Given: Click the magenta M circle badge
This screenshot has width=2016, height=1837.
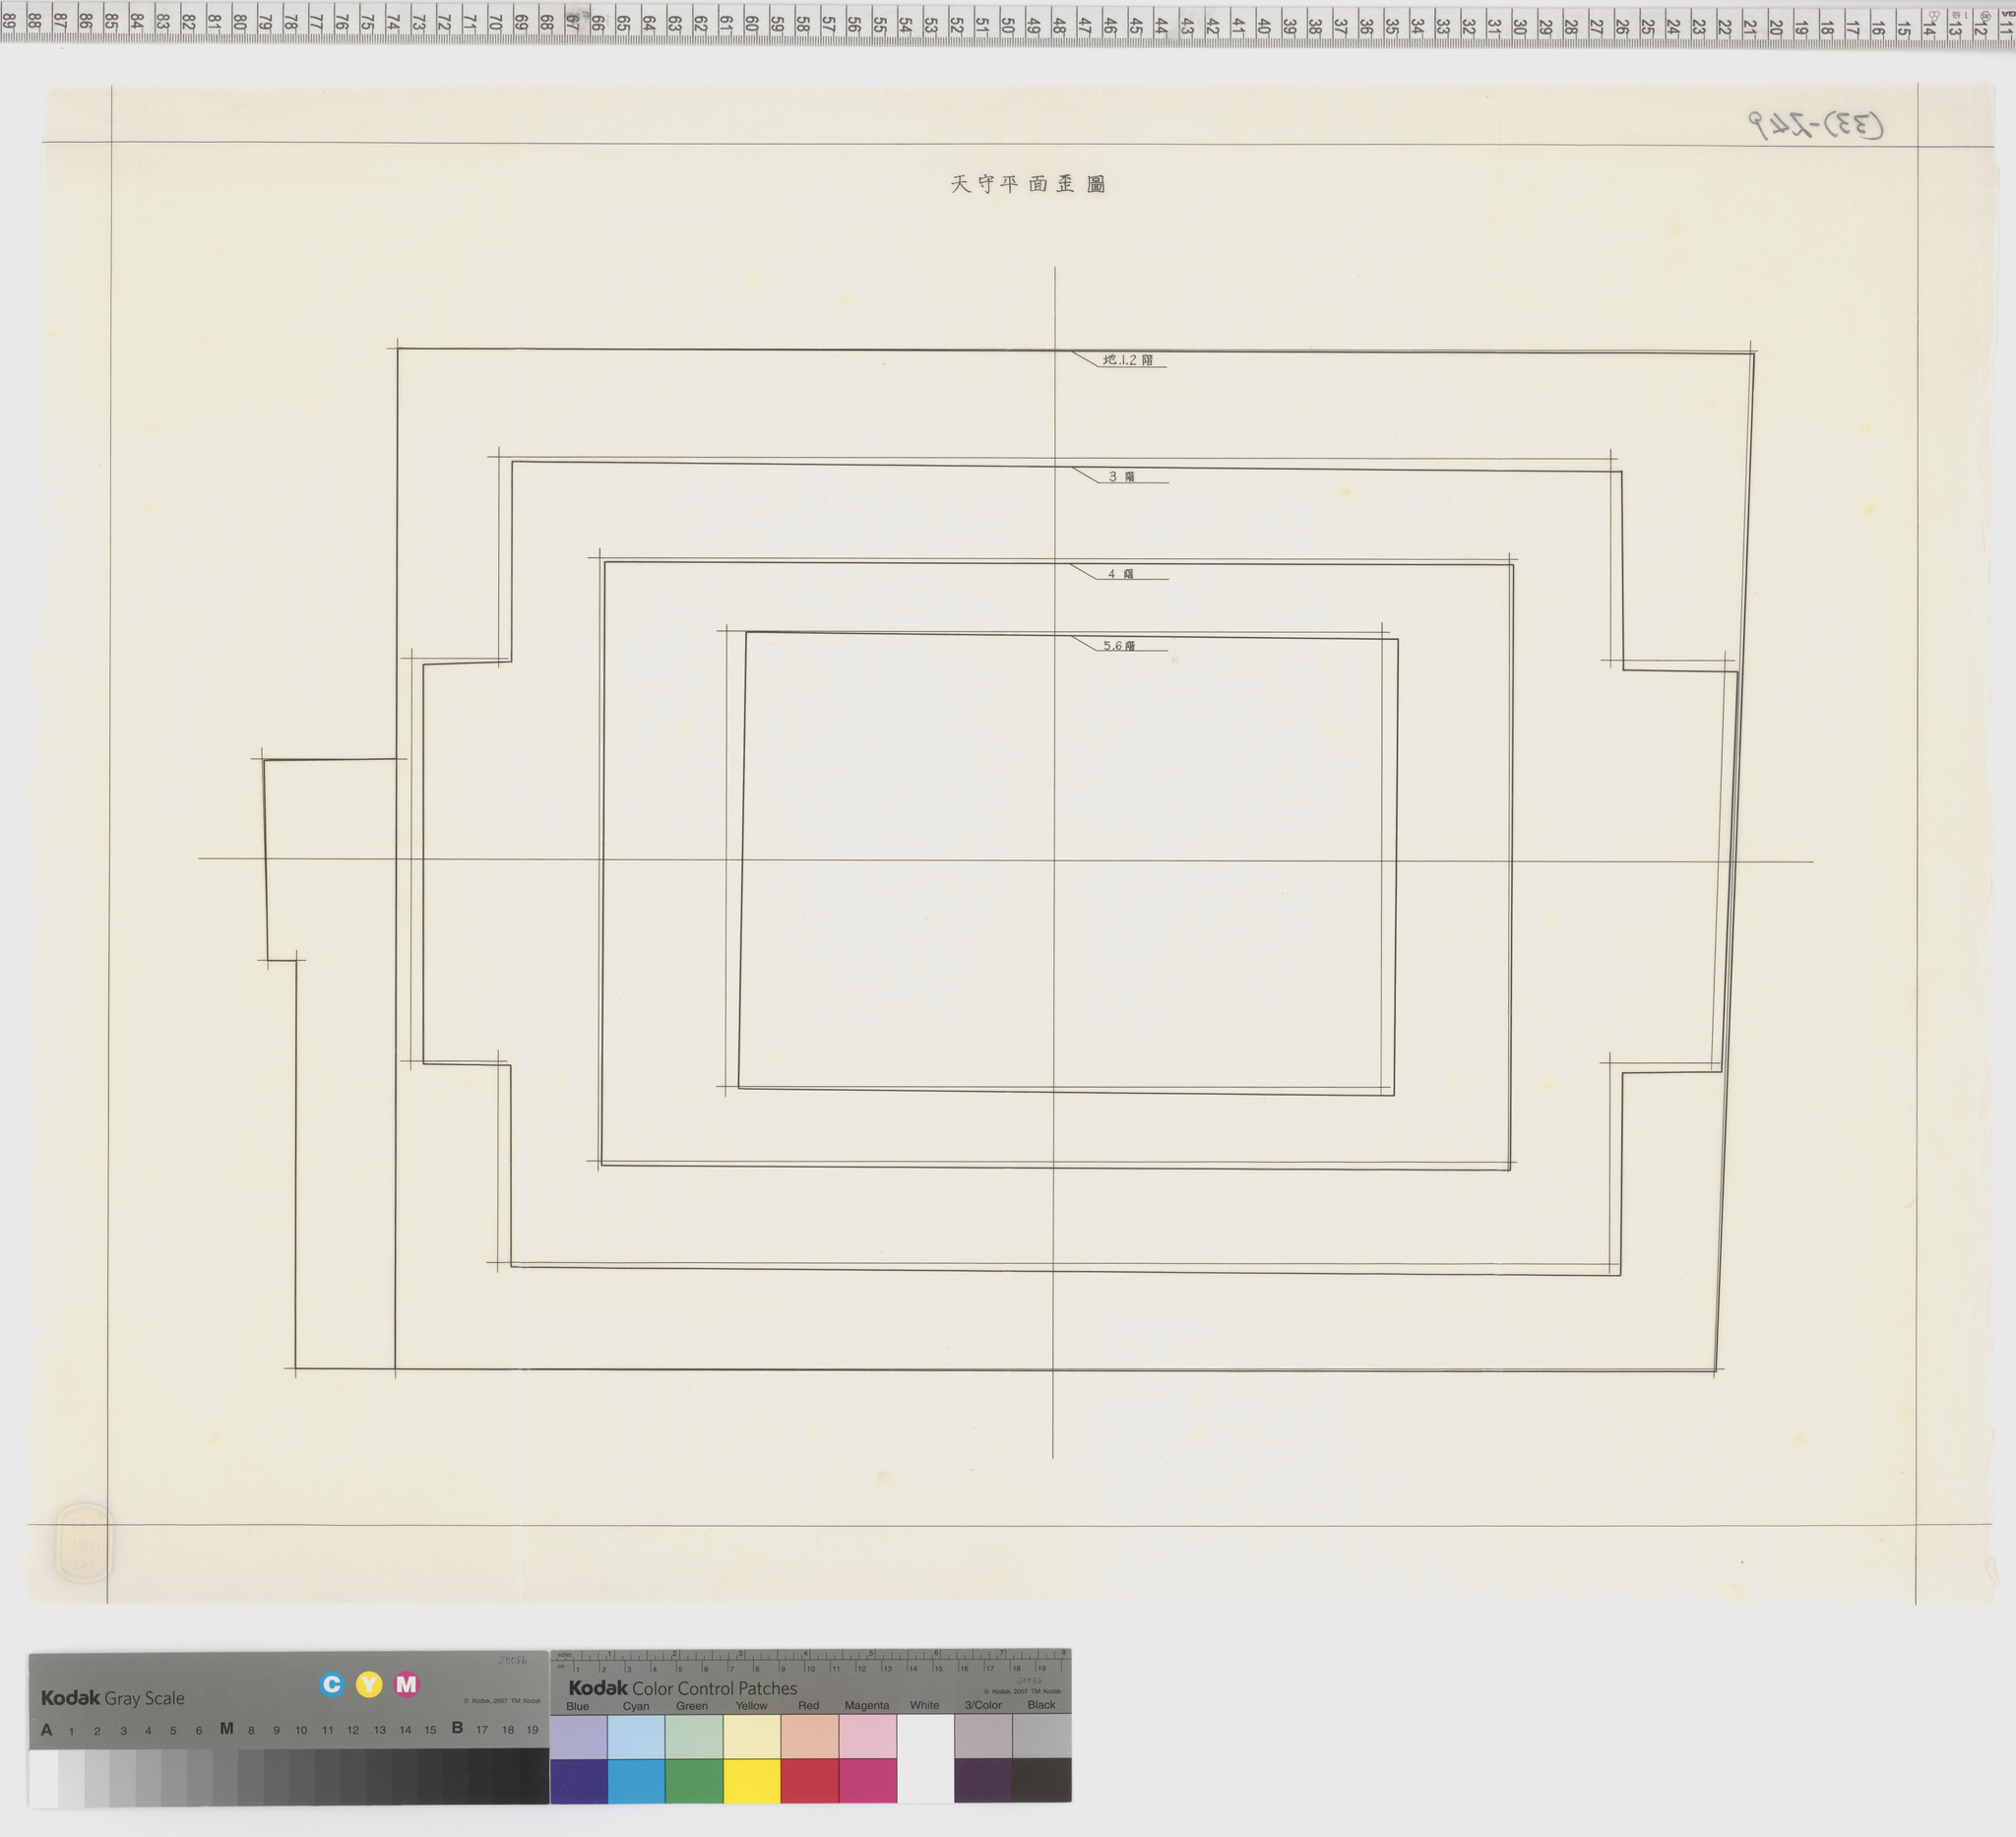Looking at the screenshot, I should click(x=406, y=1685).
